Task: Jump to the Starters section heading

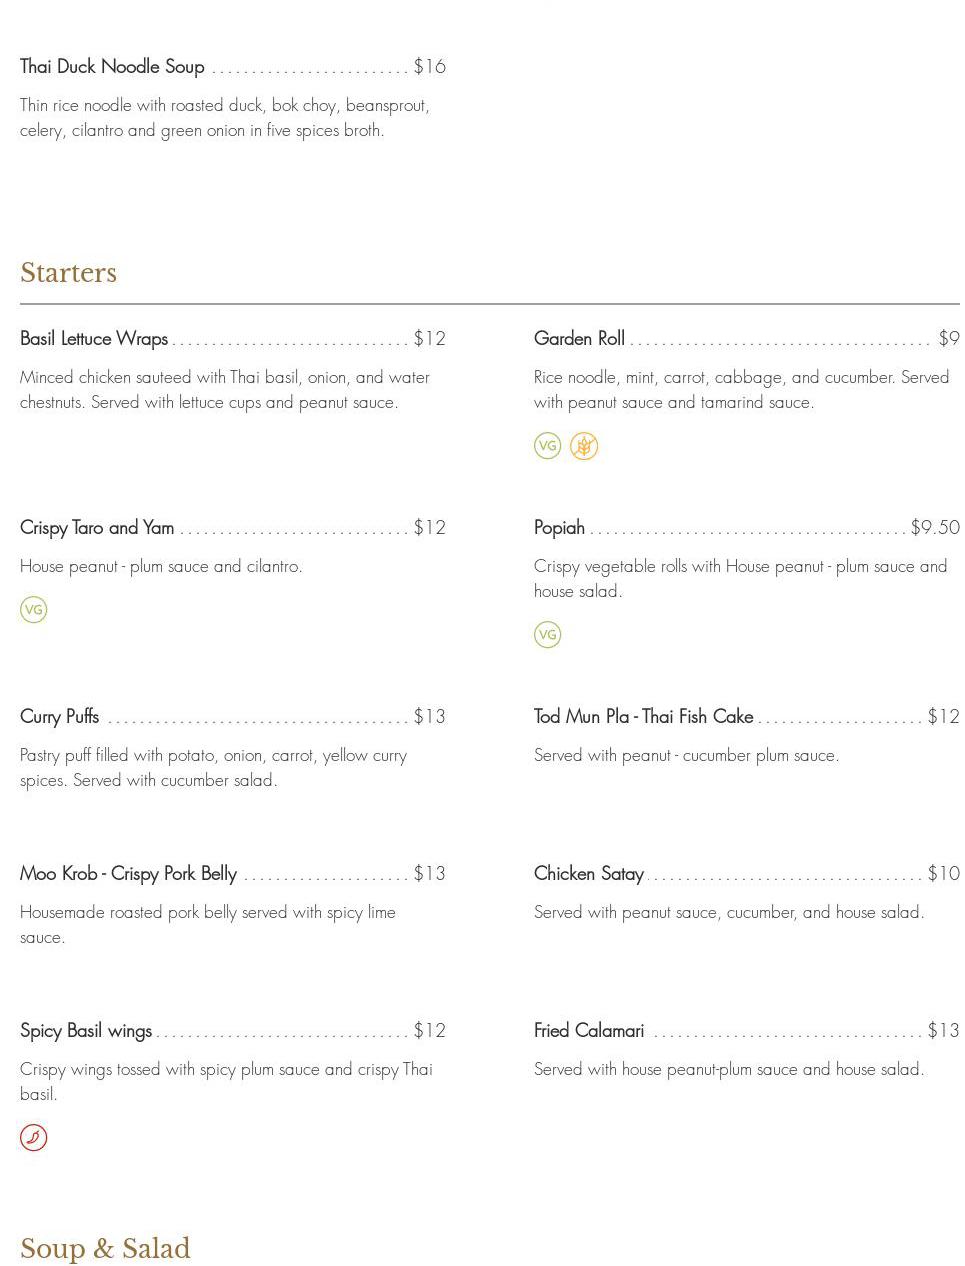Action: (68, 273)
